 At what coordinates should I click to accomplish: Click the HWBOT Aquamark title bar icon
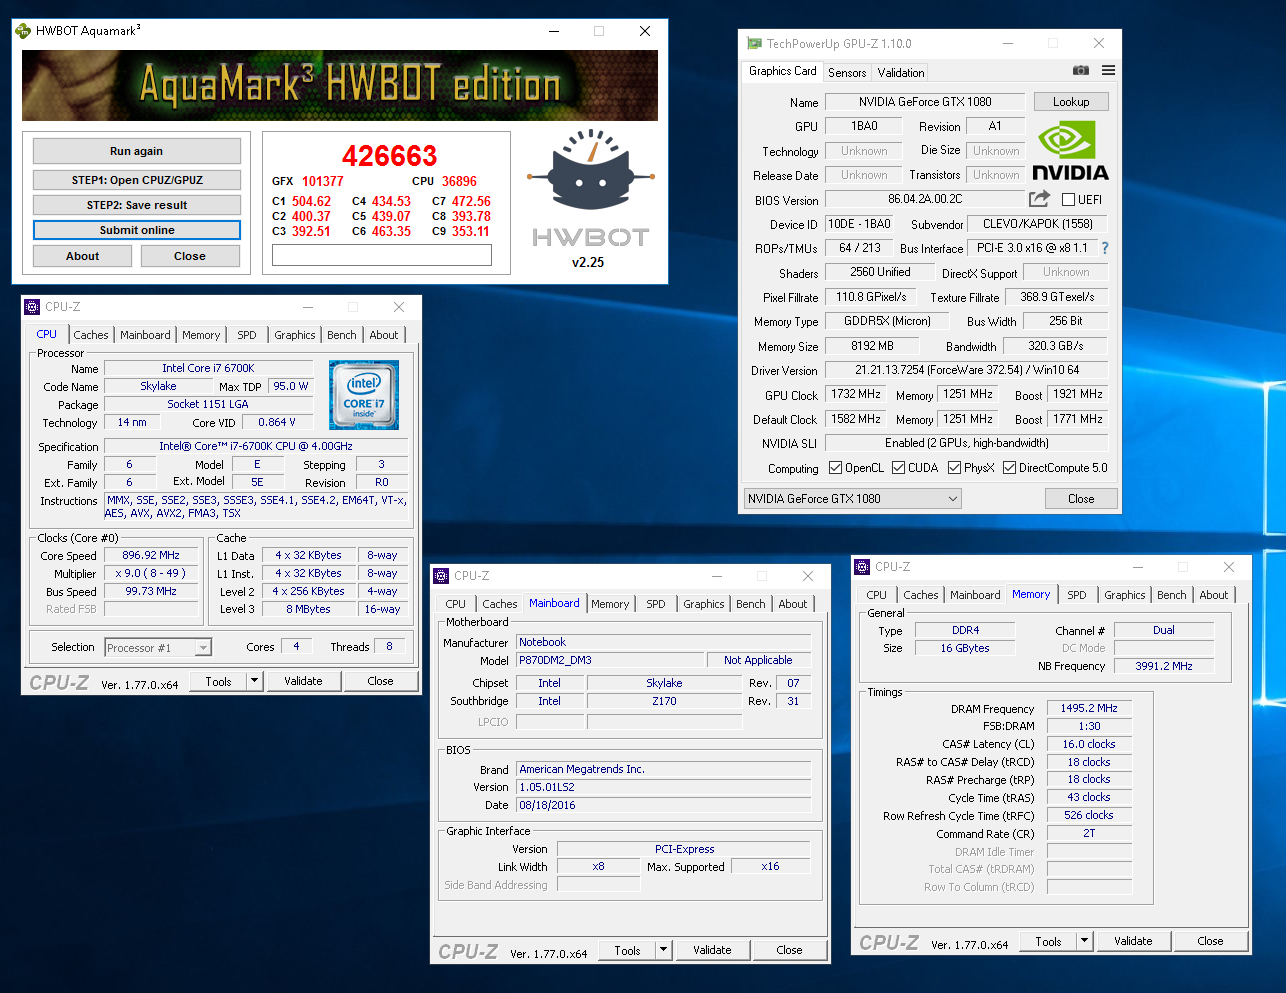click(23, 31)
